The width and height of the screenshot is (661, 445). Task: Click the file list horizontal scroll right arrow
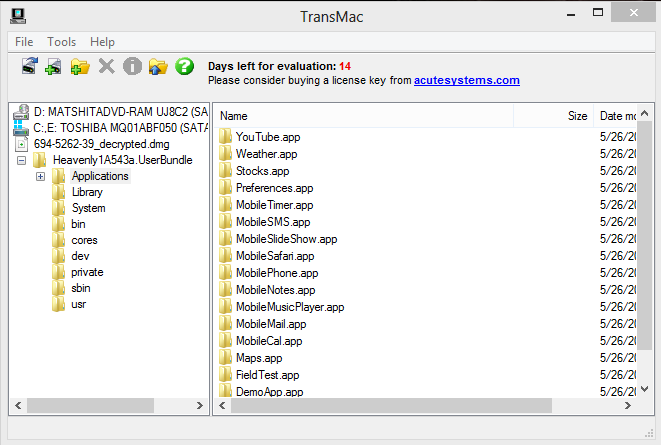click(628, 405)
